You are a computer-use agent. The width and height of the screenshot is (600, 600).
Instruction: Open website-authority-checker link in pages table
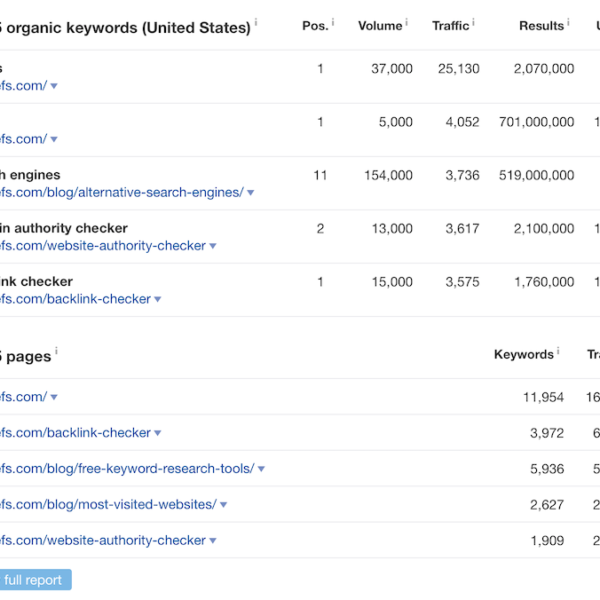pos(102,540)
